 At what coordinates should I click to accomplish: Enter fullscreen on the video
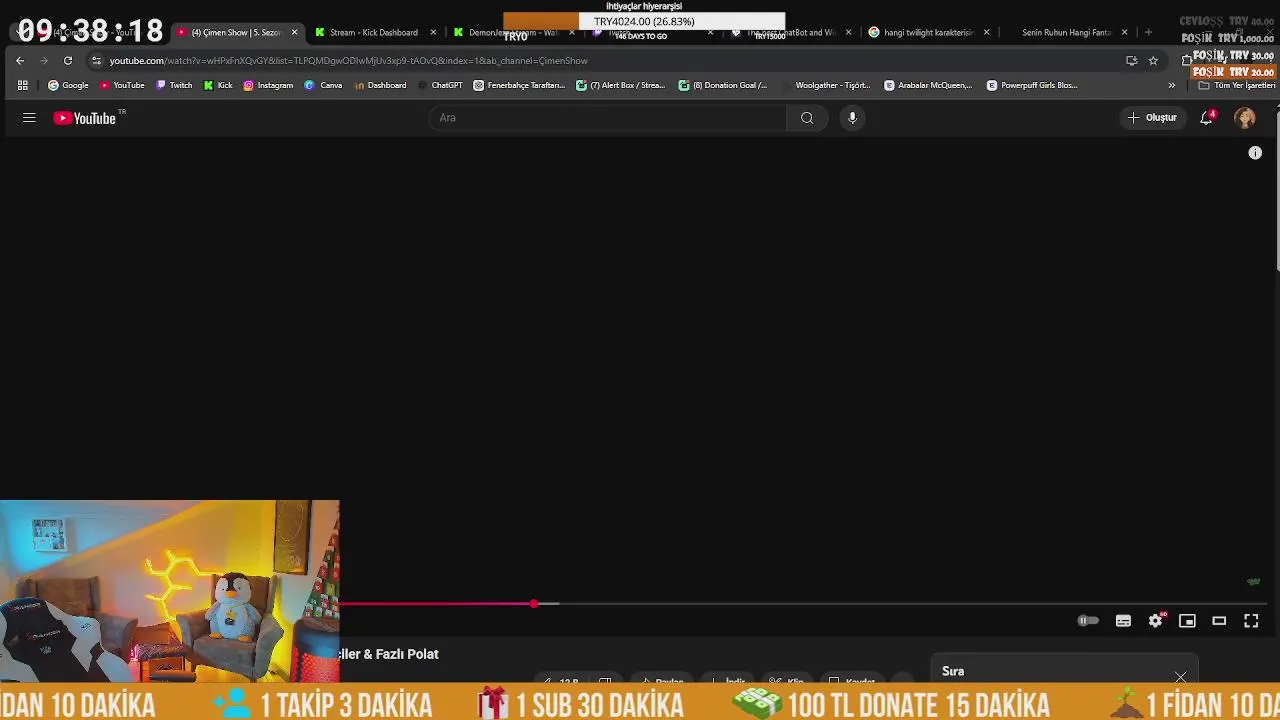click(x=1251, y=621)
